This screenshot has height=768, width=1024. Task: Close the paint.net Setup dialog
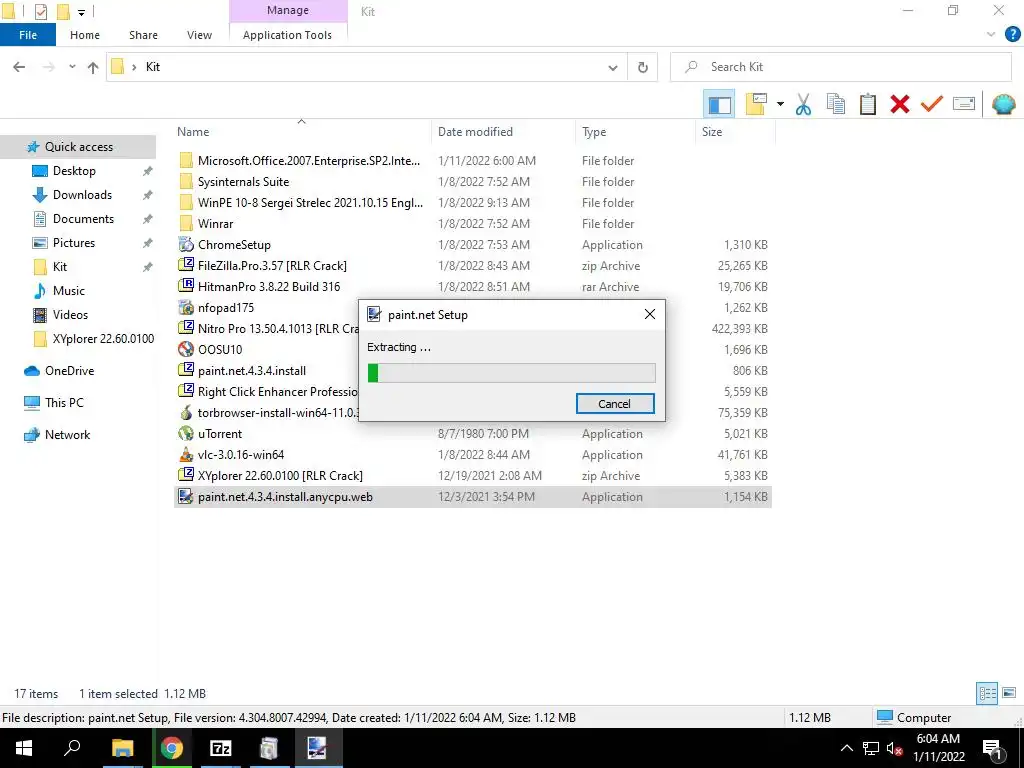click(x=649, y=314)
